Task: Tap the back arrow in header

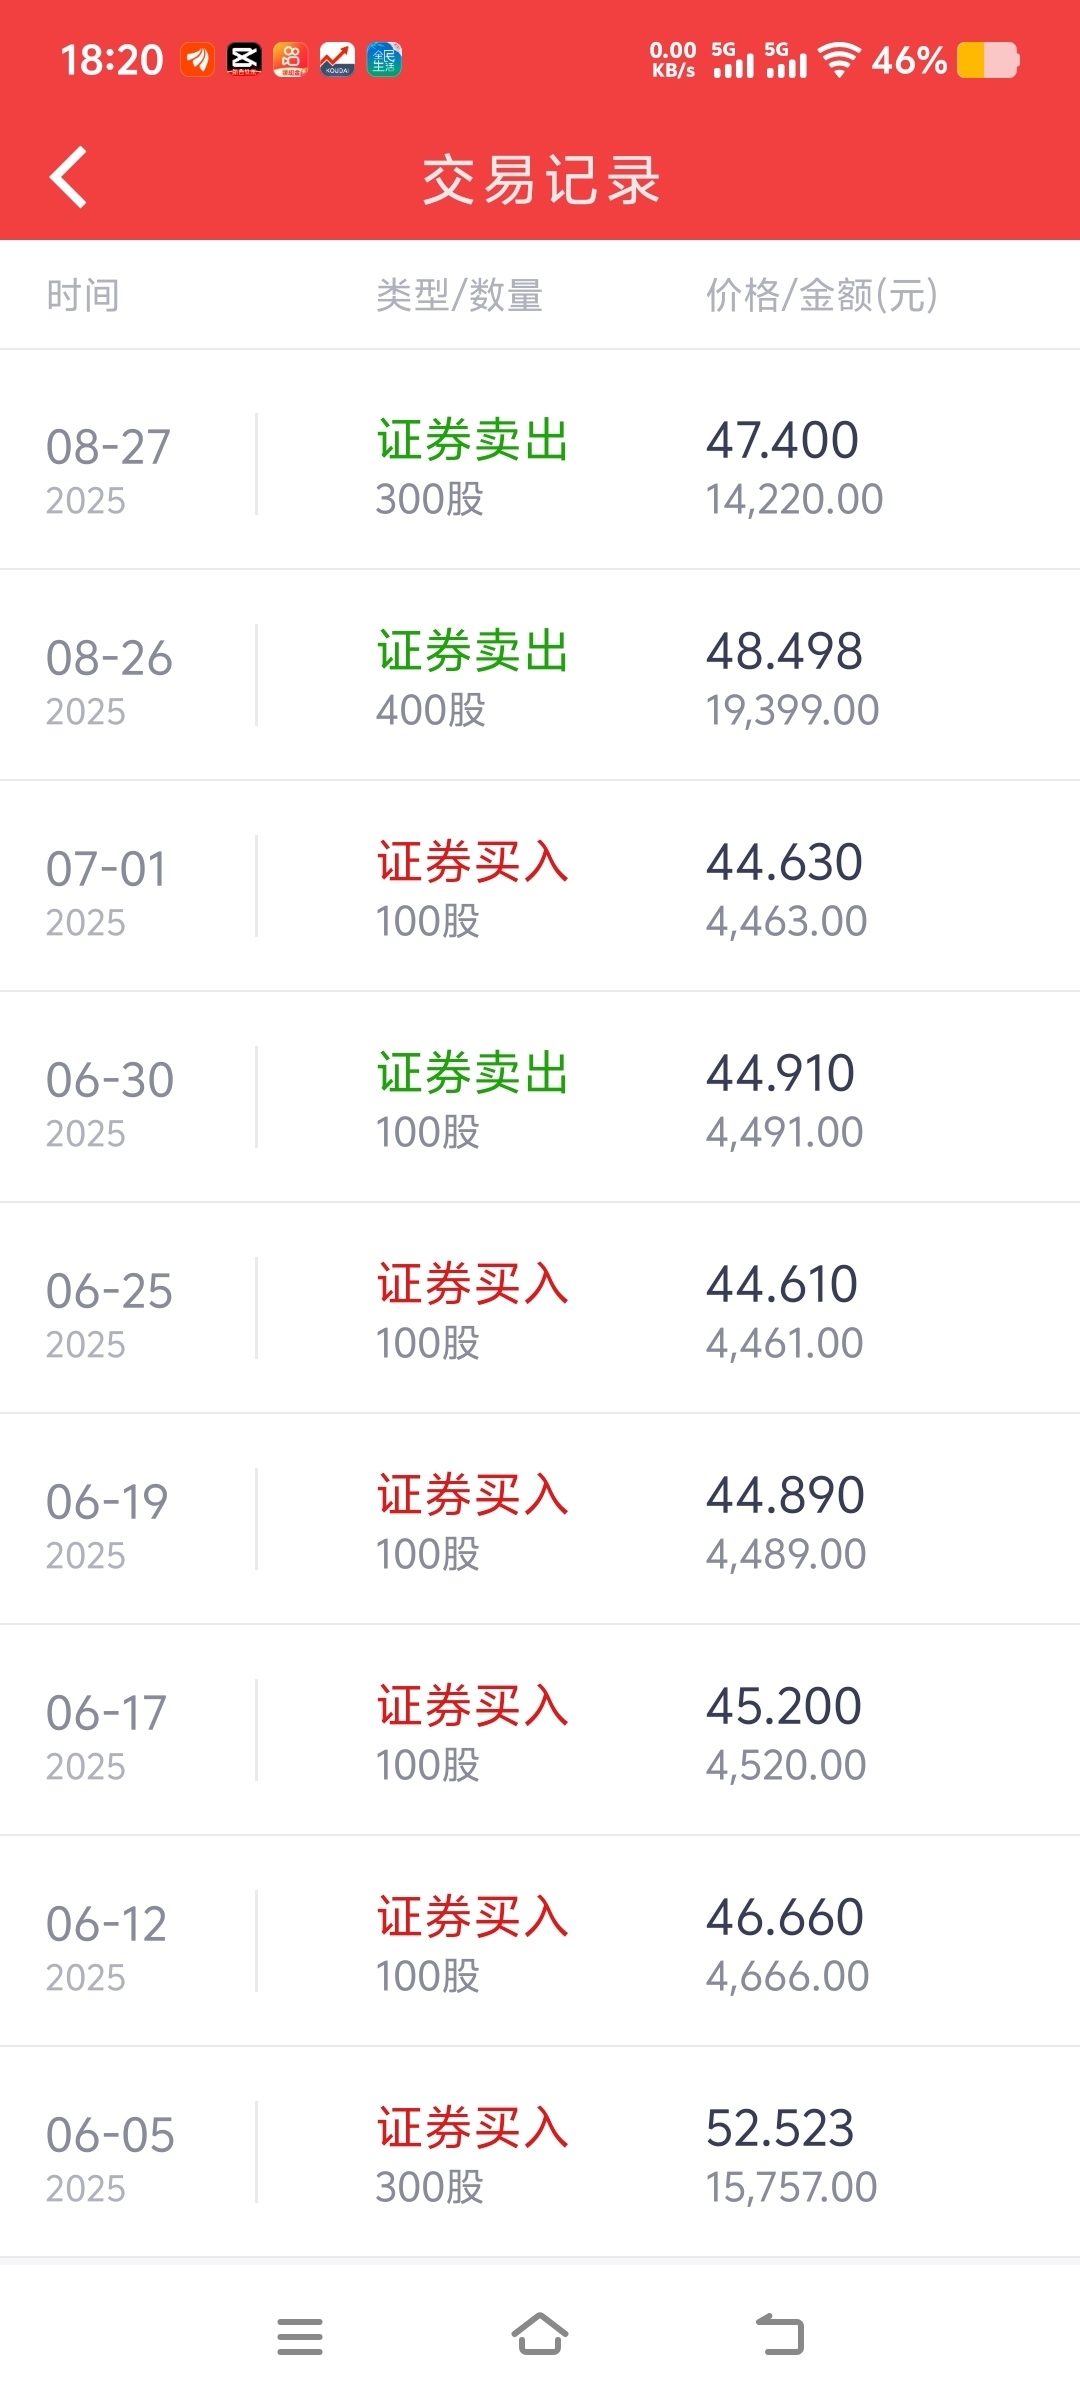Action: click(69, 178)
